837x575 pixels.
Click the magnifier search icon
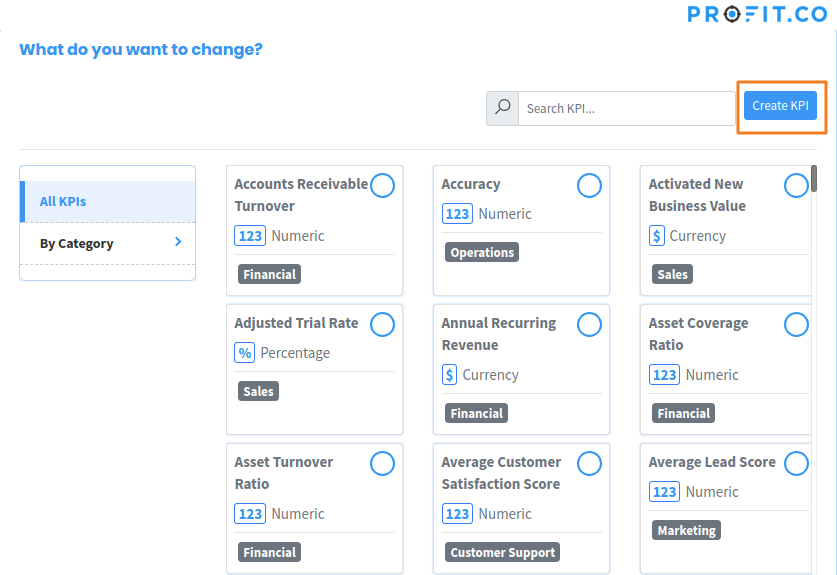pyautogui.click(x=502, y=108)
